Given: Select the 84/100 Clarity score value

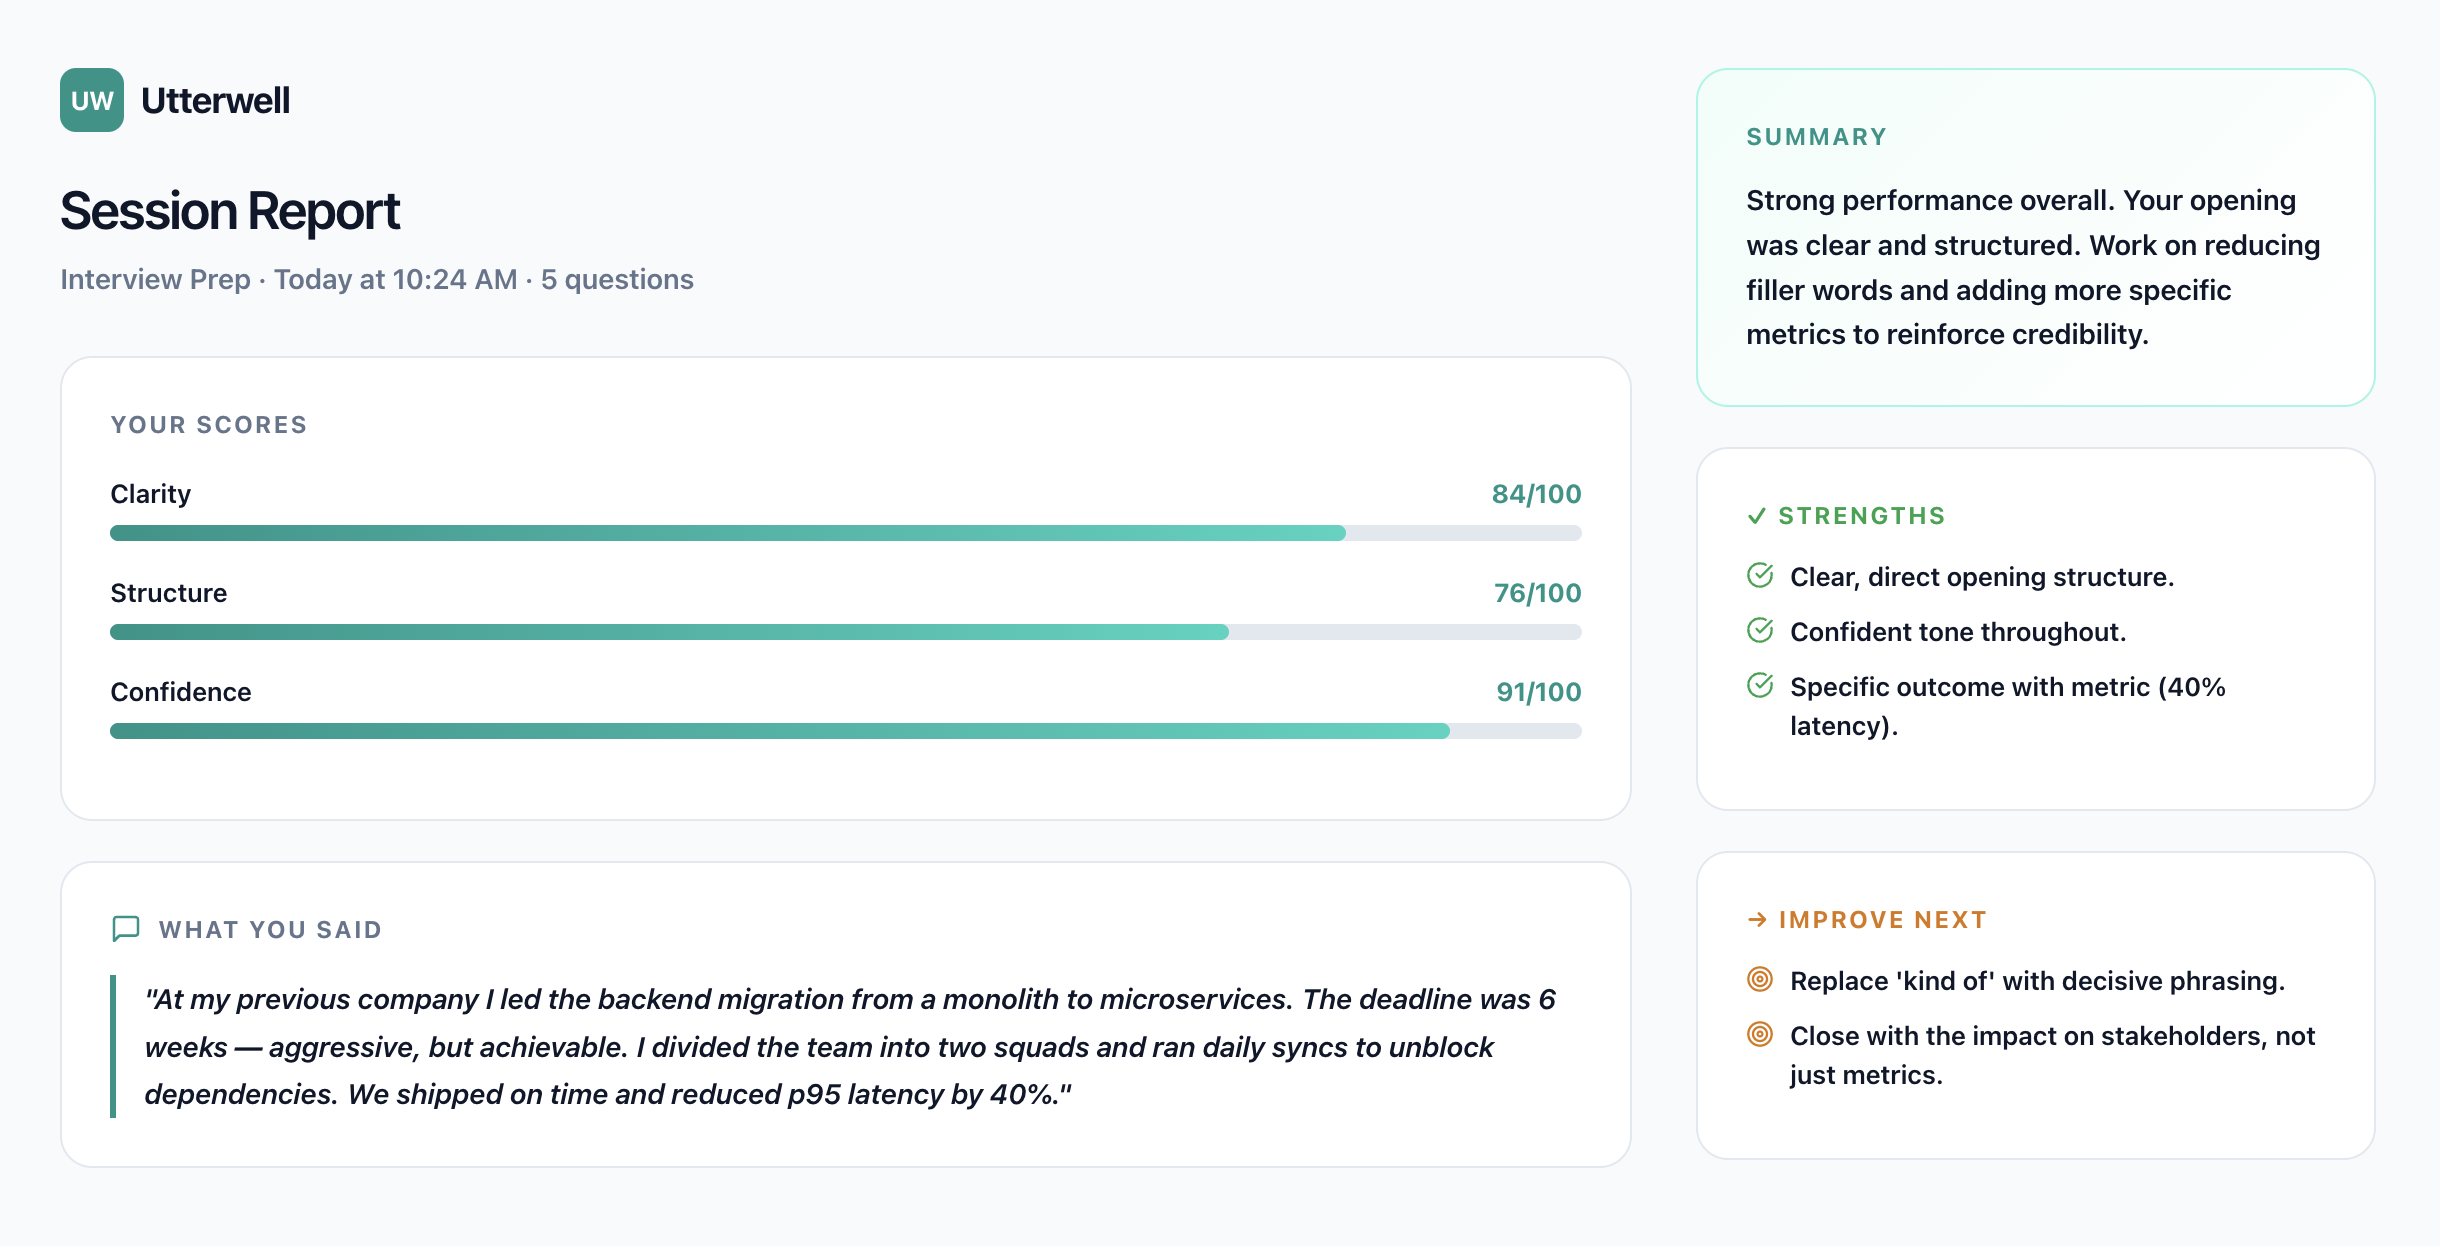Looking at the screenshot, I should pos(1537,494).
